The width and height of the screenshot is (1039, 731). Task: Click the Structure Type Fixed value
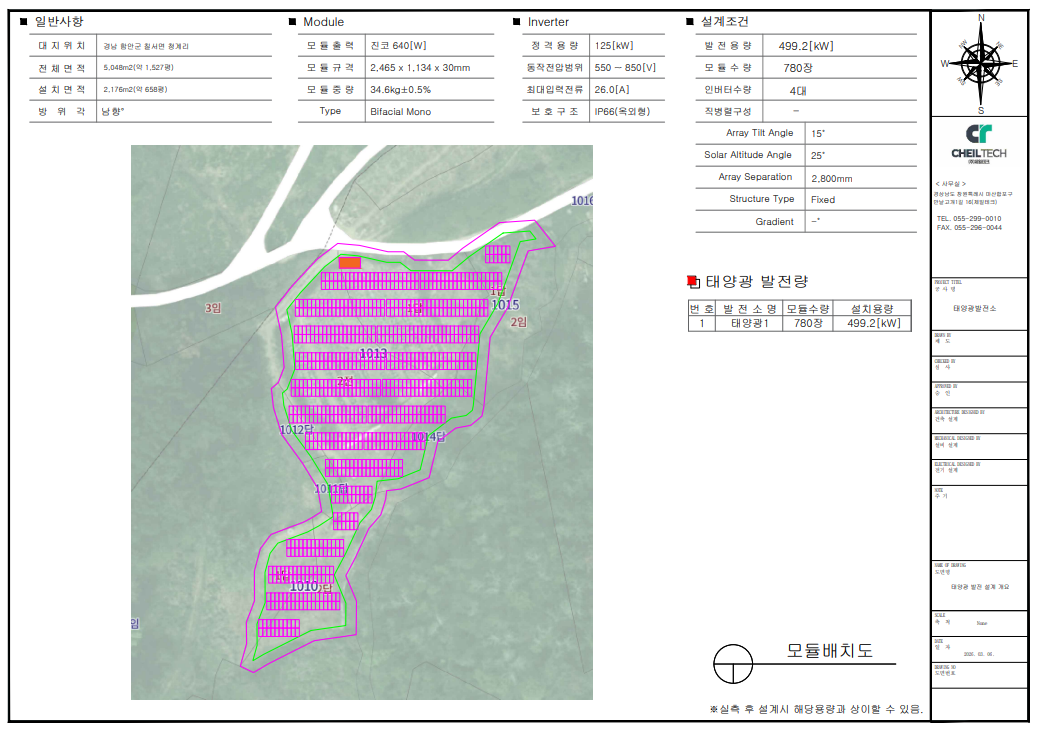[823, 200]
